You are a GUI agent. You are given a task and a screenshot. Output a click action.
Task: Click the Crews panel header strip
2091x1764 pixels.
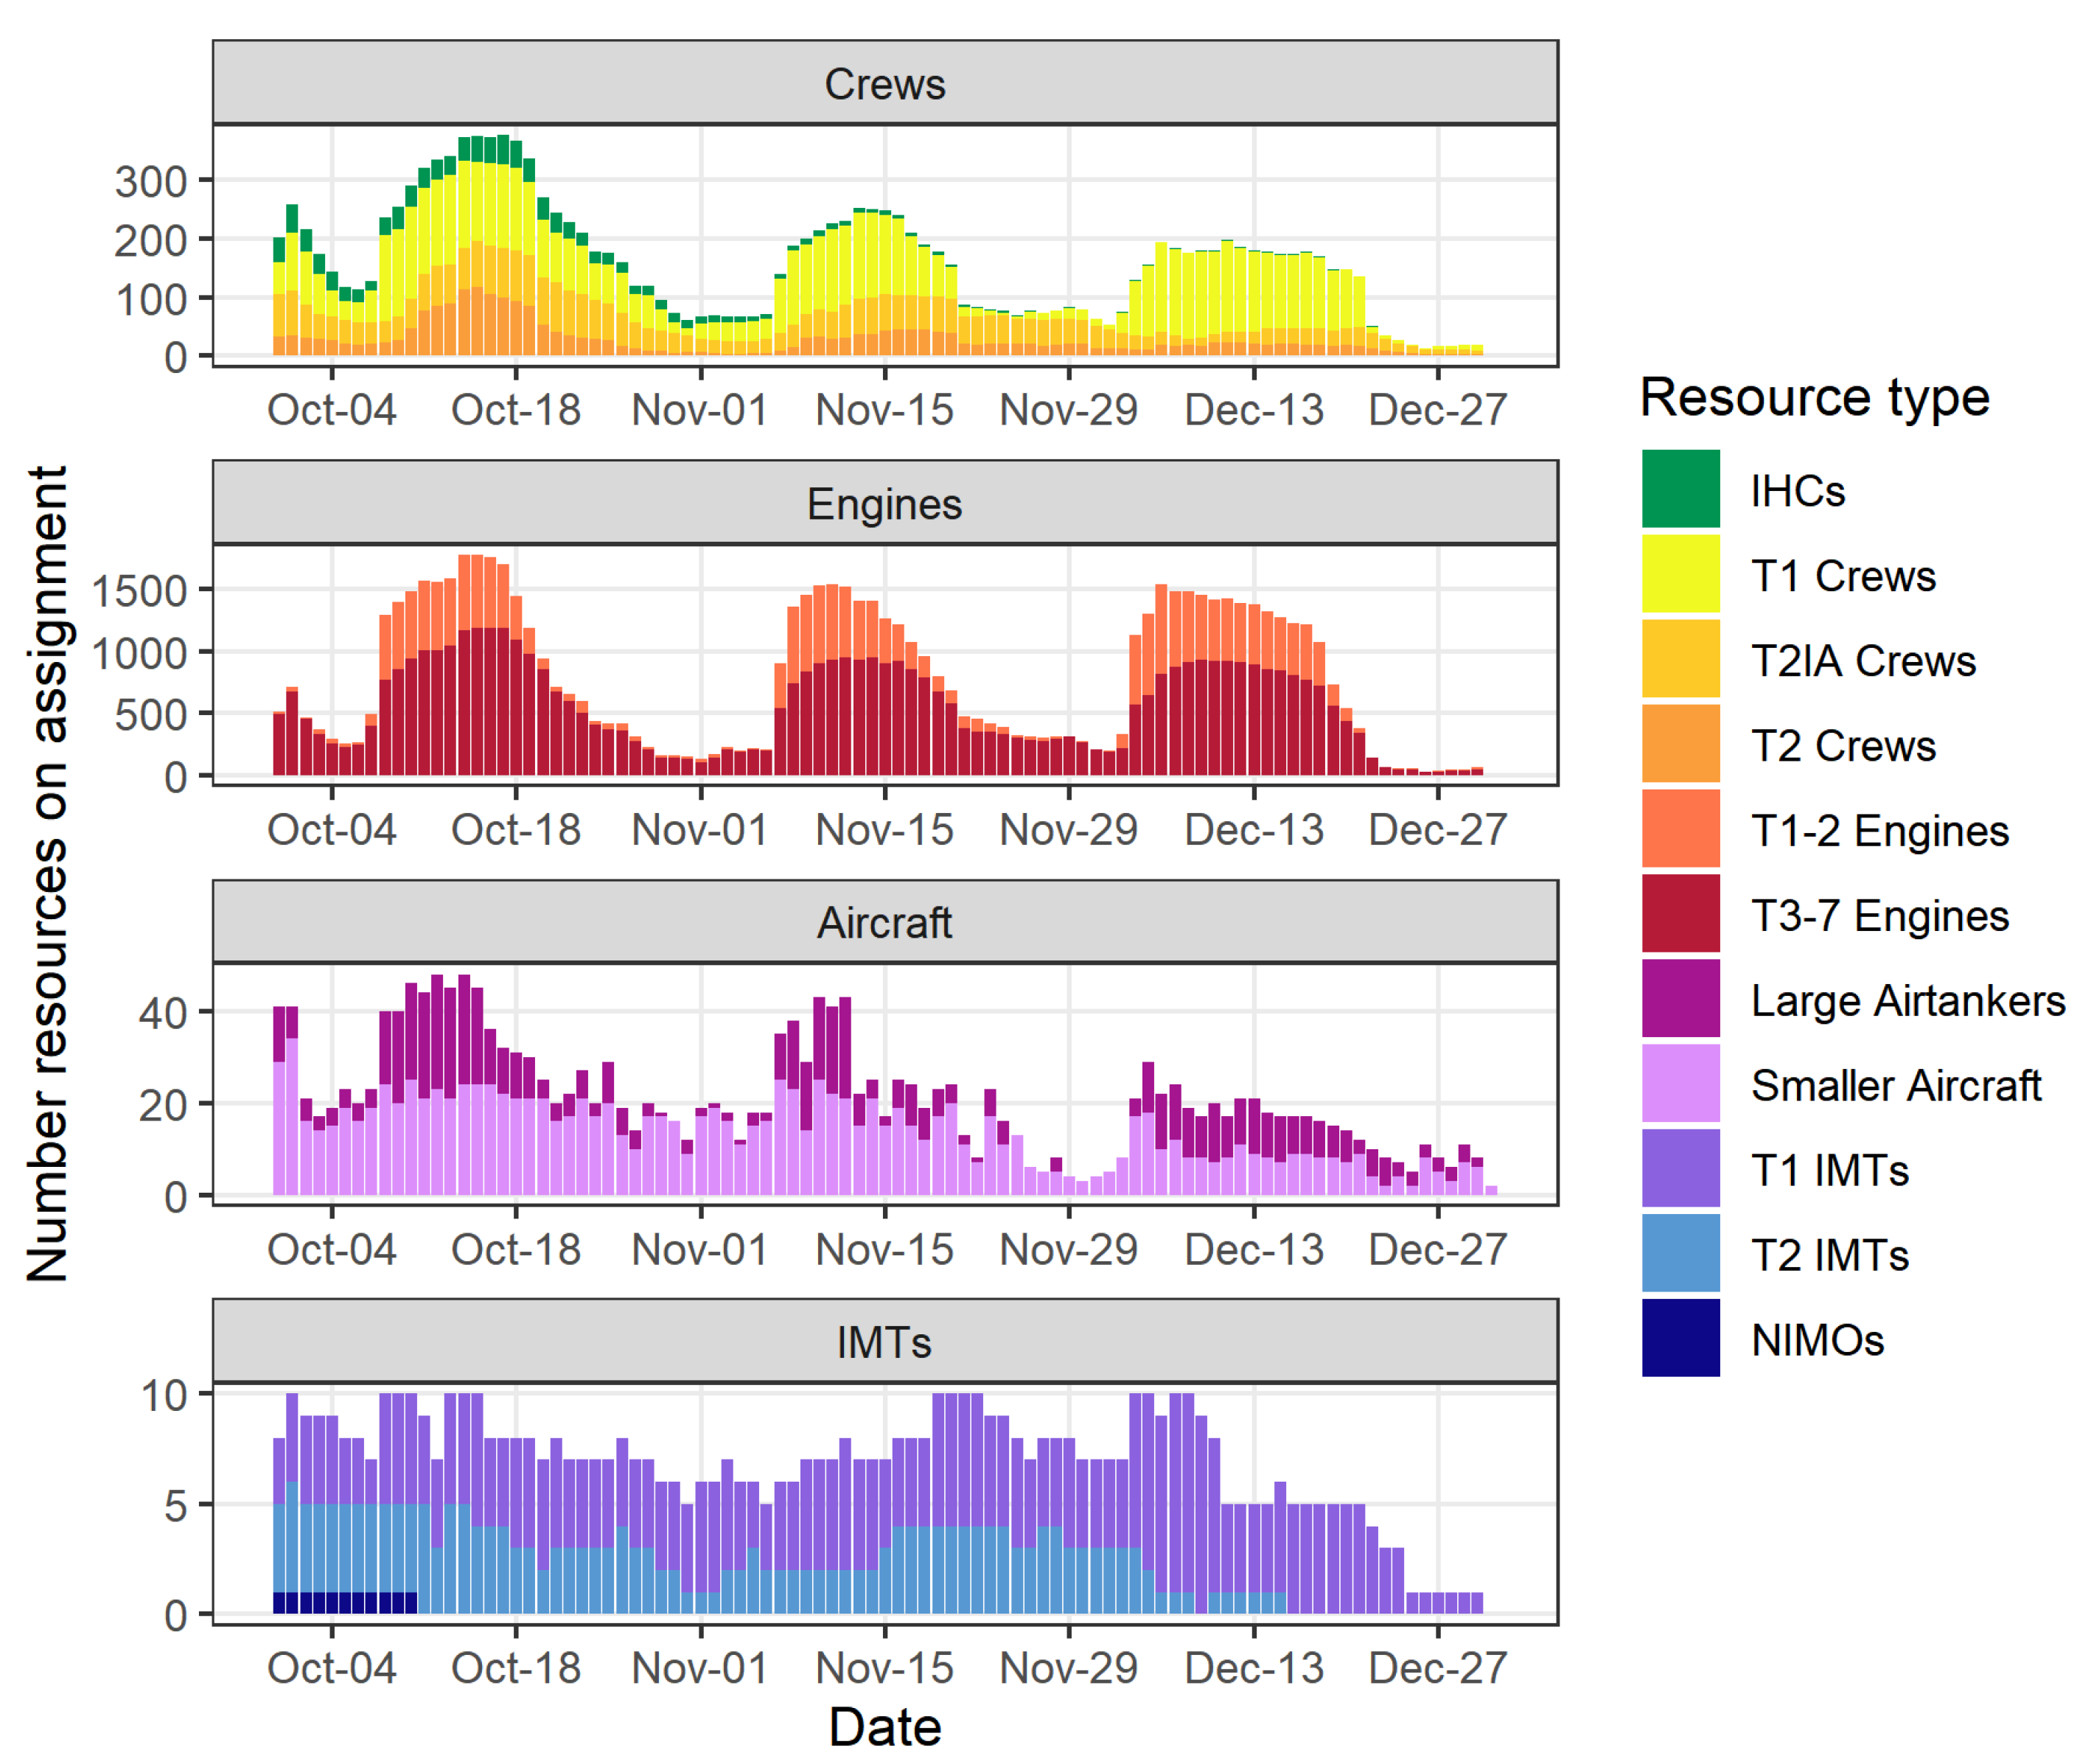[884, 83]
